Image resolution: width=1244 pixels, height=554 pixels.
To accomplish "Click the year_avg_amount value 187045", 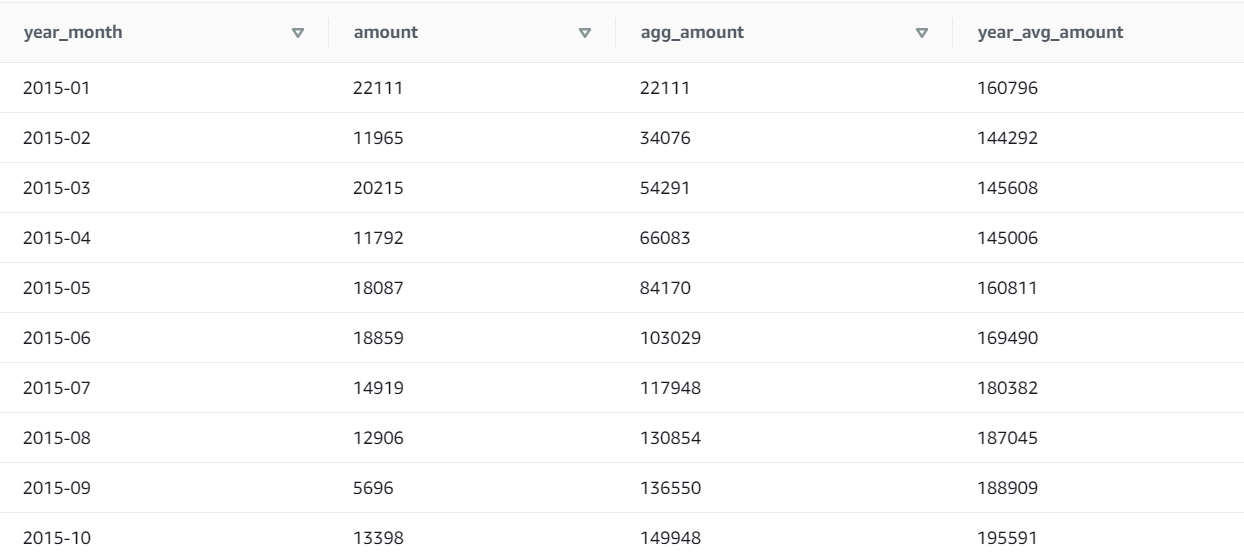I will (x=1008, y=438).
